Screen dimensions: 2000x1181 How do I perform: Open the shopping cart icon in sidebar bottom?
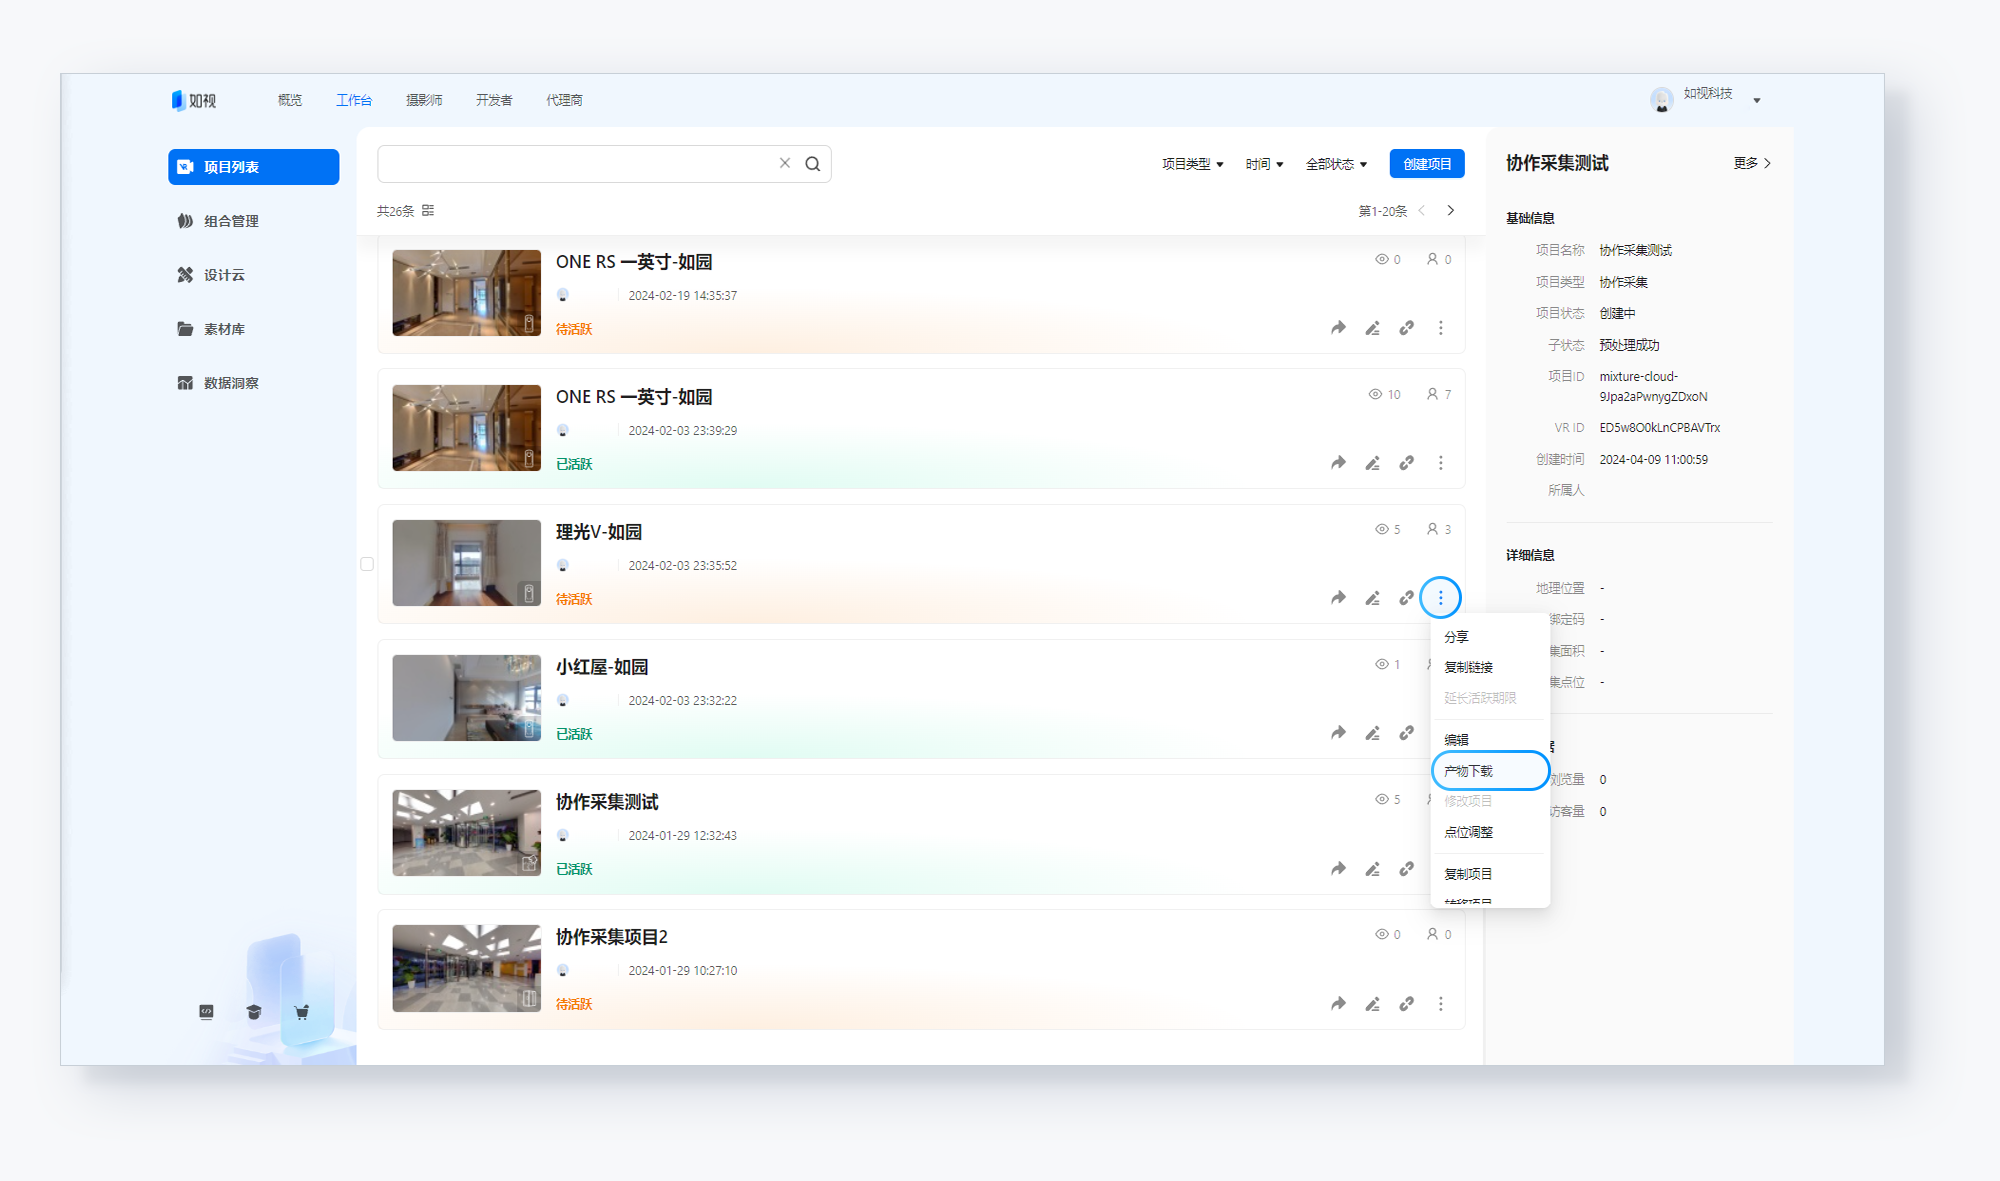click(301, 1012)
